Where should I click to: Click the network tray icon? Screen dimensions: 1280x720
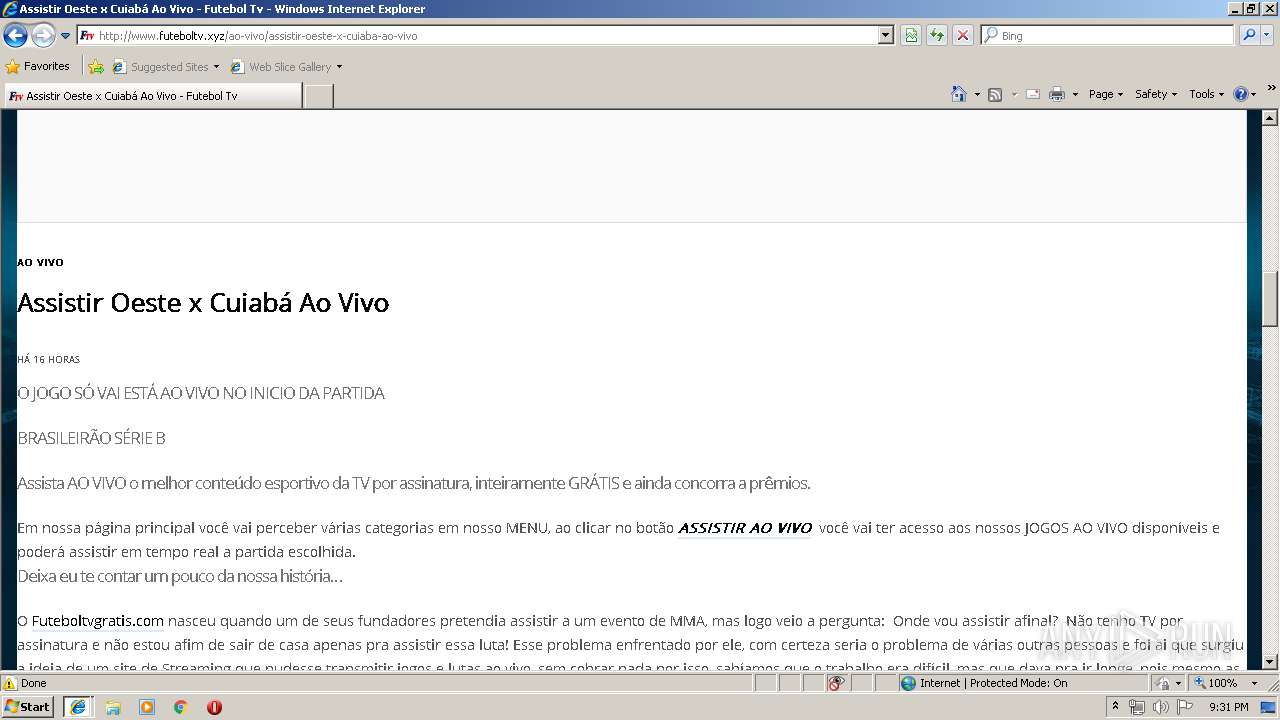(1137, 707)
